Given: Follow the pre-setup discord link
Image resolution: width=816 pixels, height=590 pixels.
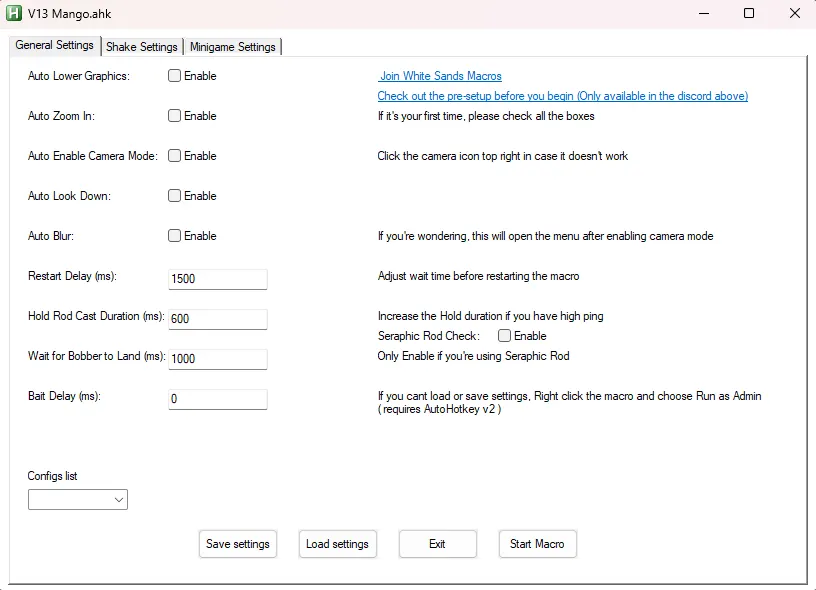Looking at the screenshot, I should pyautogui.click(x=562, y=96).
